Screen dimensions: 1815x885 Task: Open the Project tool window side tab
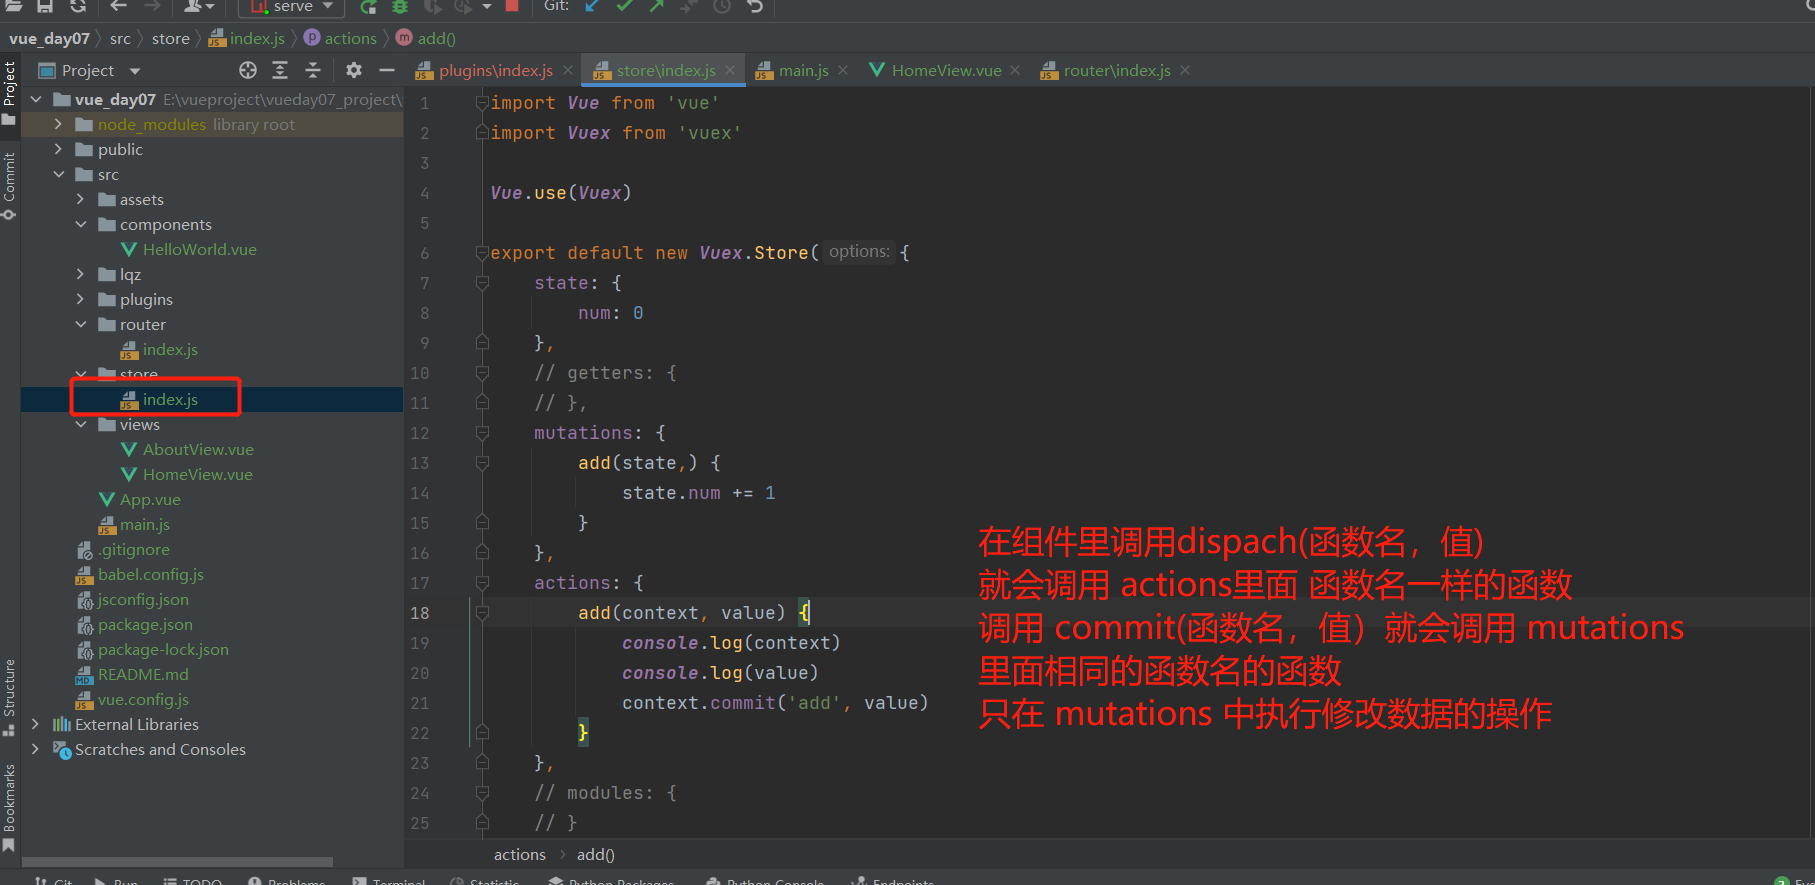(9, 92)
